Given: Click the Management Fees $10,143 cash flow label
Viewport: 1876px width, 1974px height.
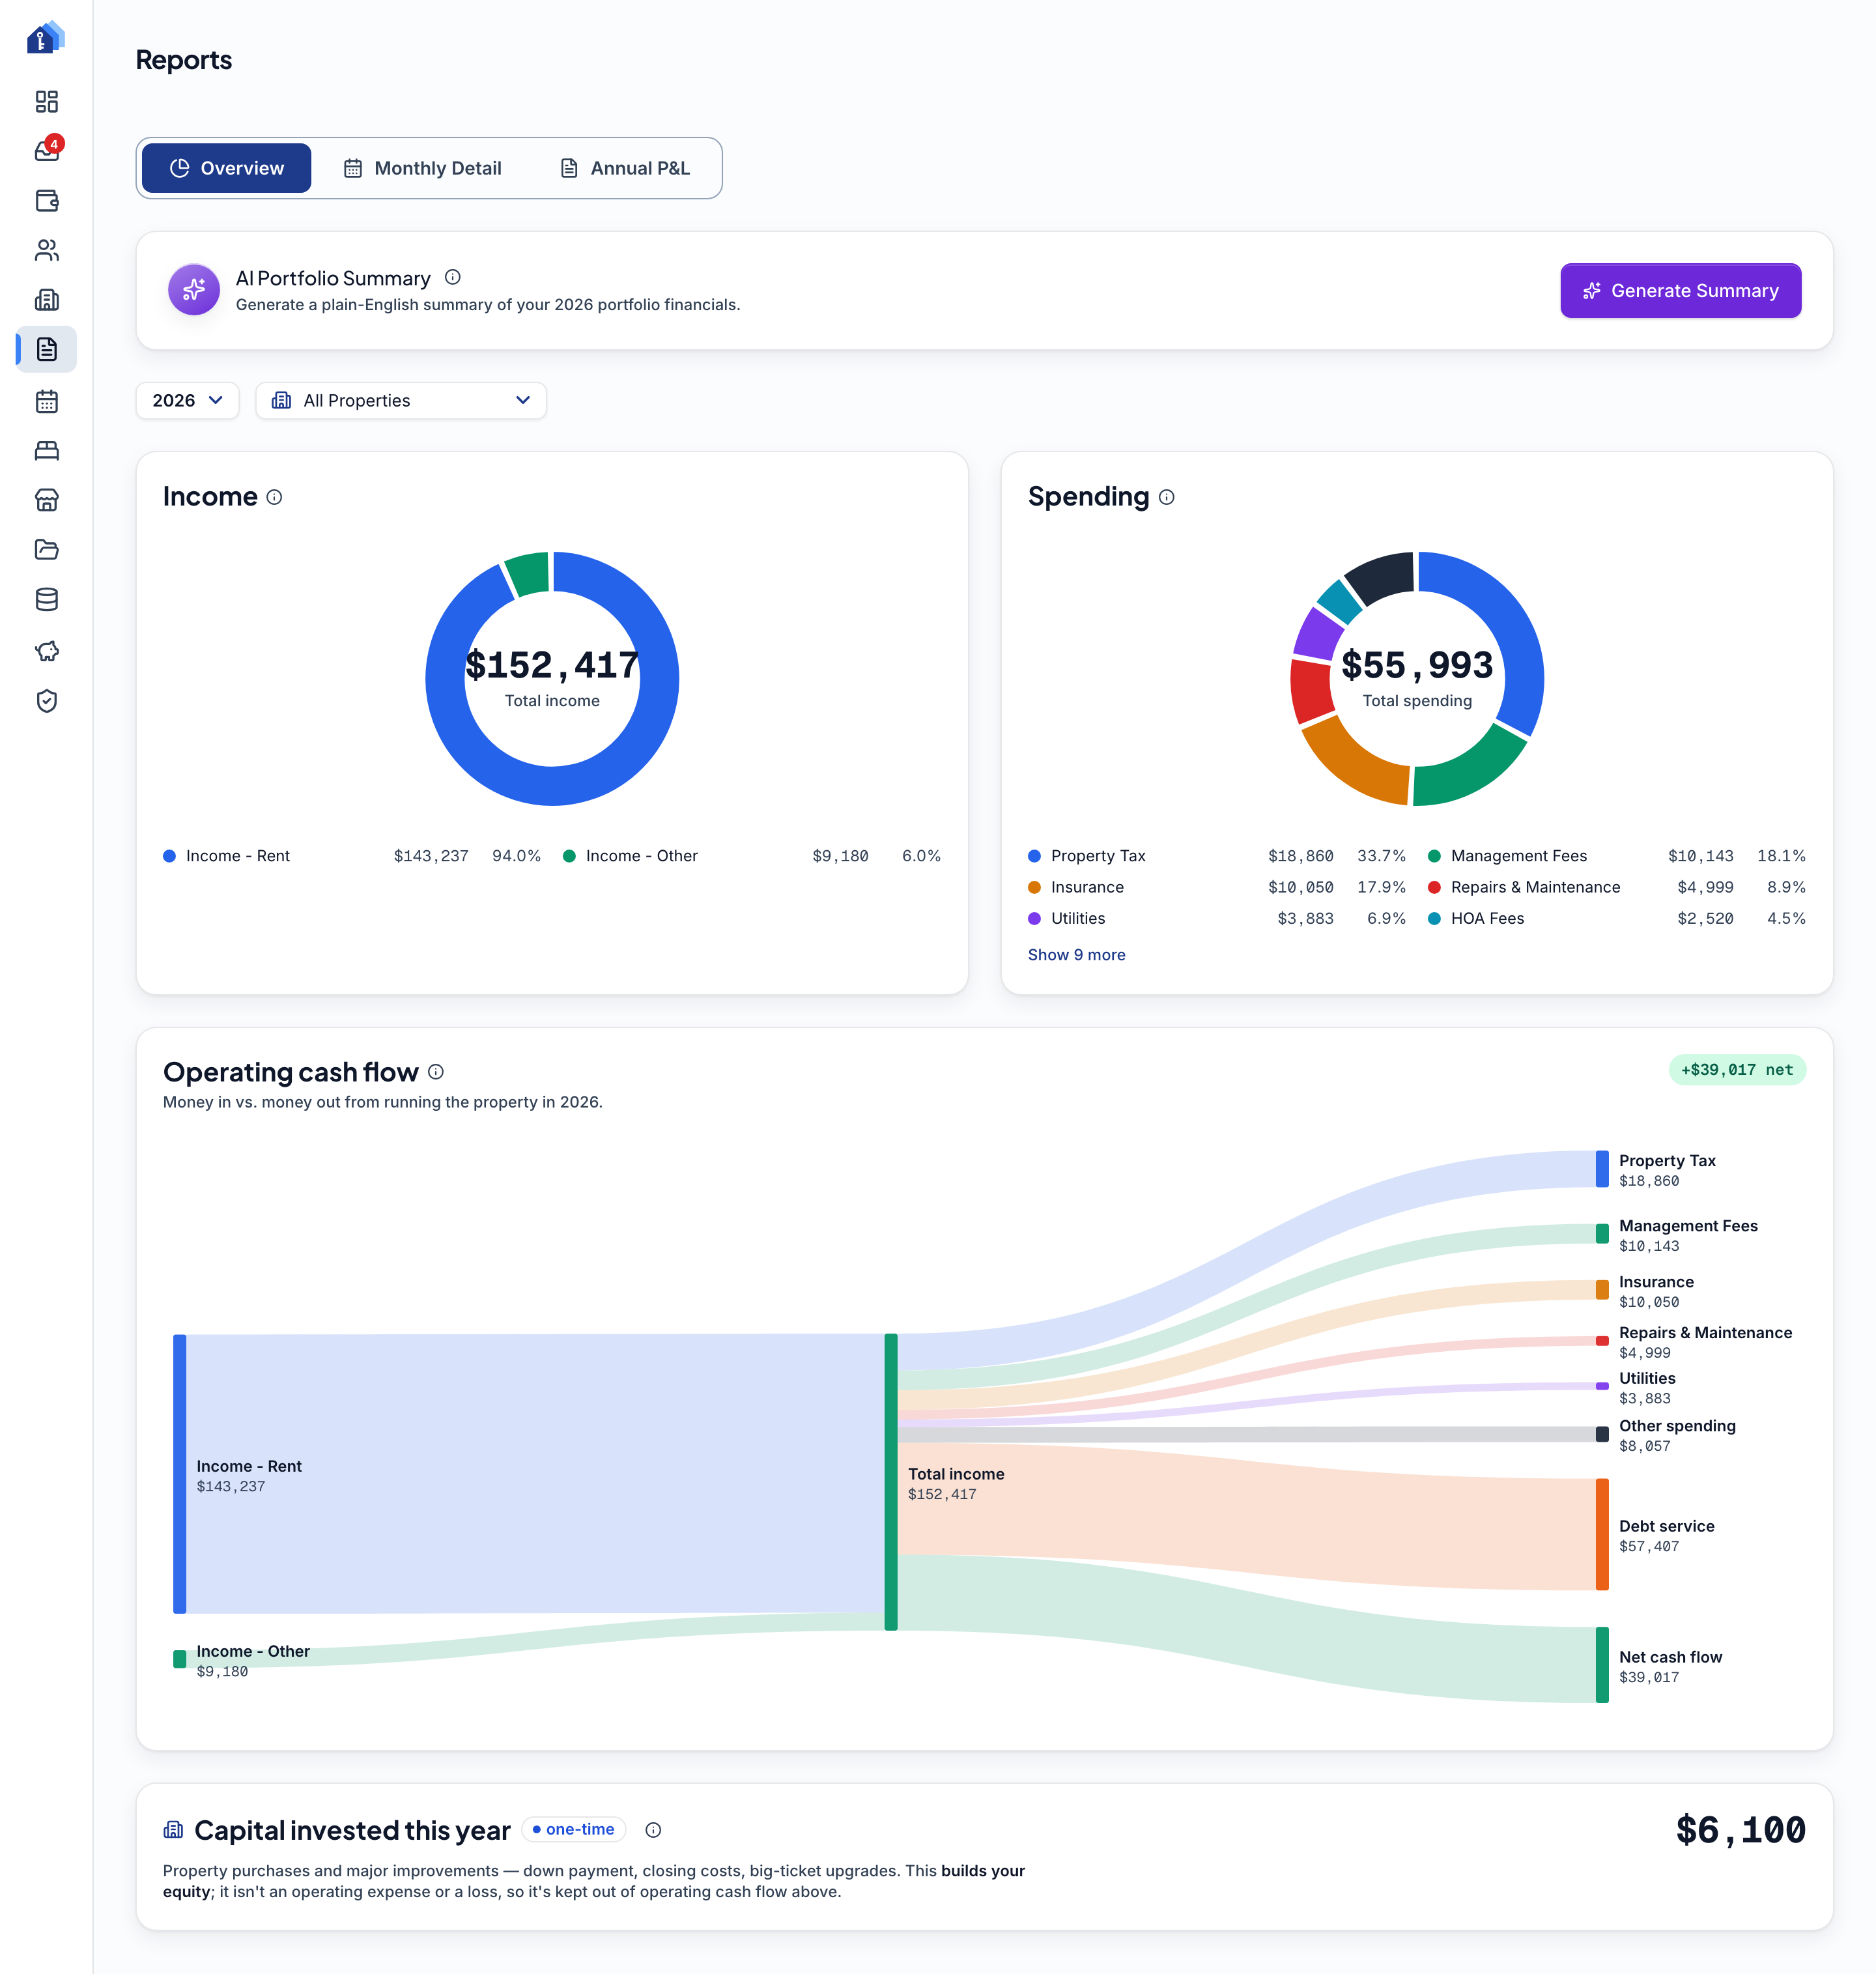Looking at the screenshot, I should [1688, 1235].
